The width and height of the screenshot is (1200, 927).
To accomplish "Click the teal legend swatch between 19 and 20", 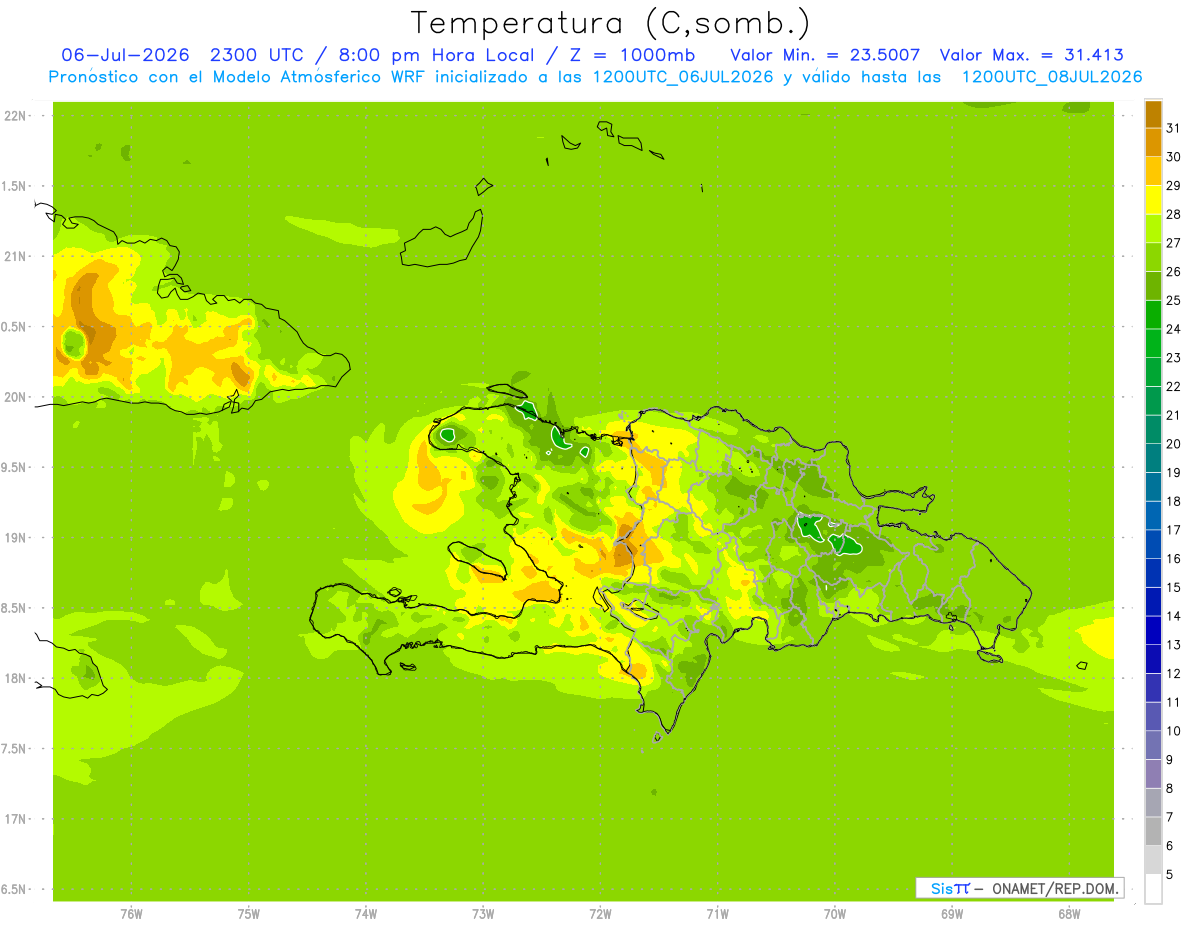I will tap(1153, 458).
